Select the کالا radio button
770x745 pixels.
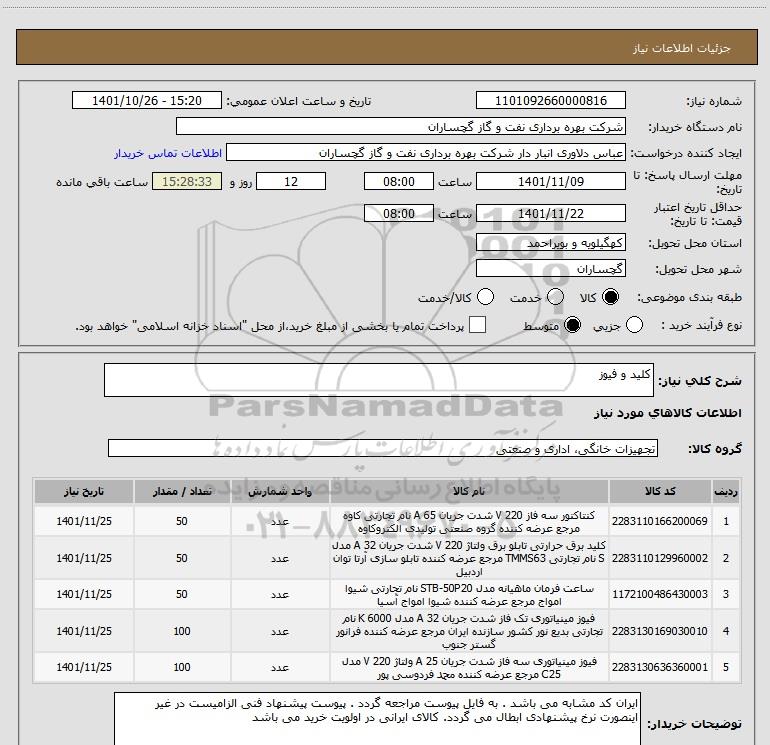tap(610, 297)
